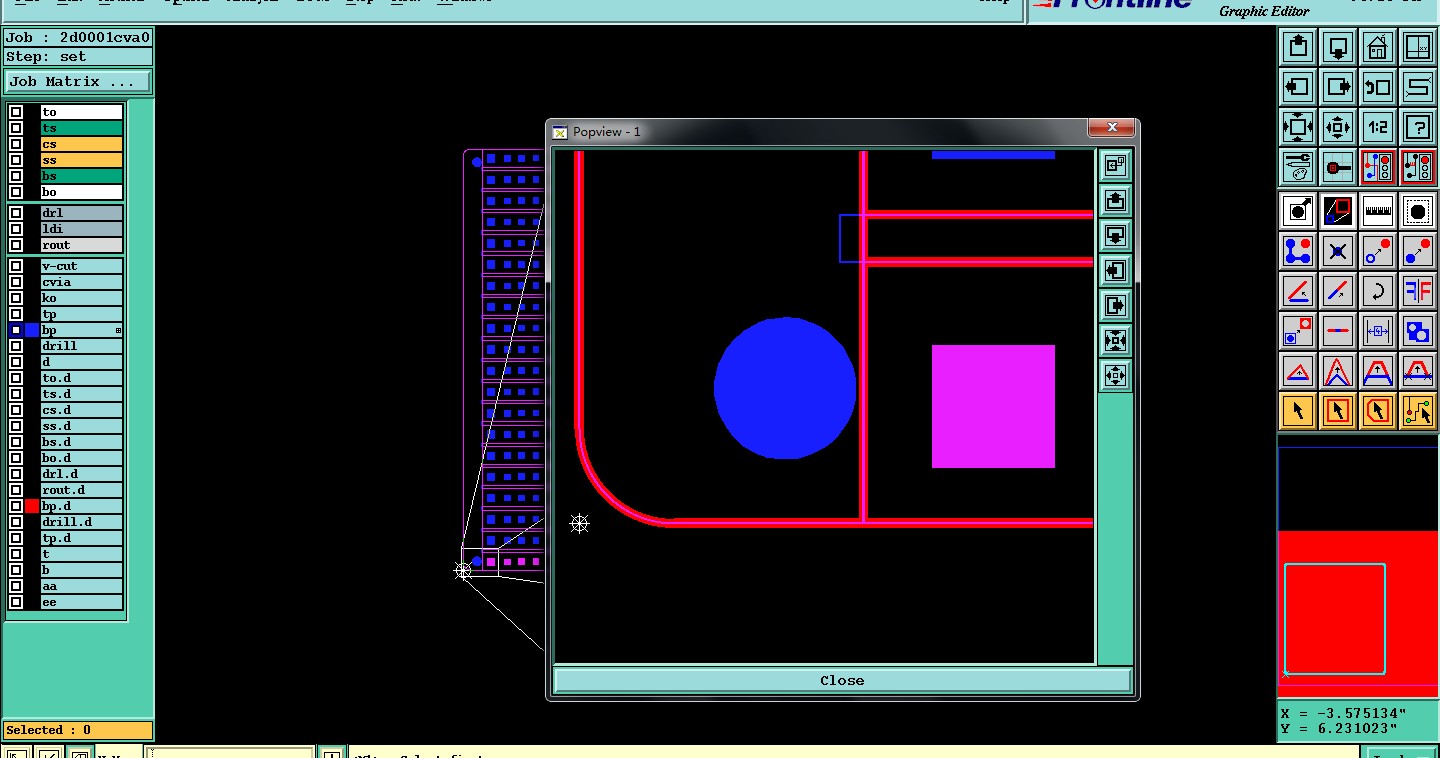Select the mirror F icon
The width and height of the screenshot is (1440, 758).
tap(1418, 290)
